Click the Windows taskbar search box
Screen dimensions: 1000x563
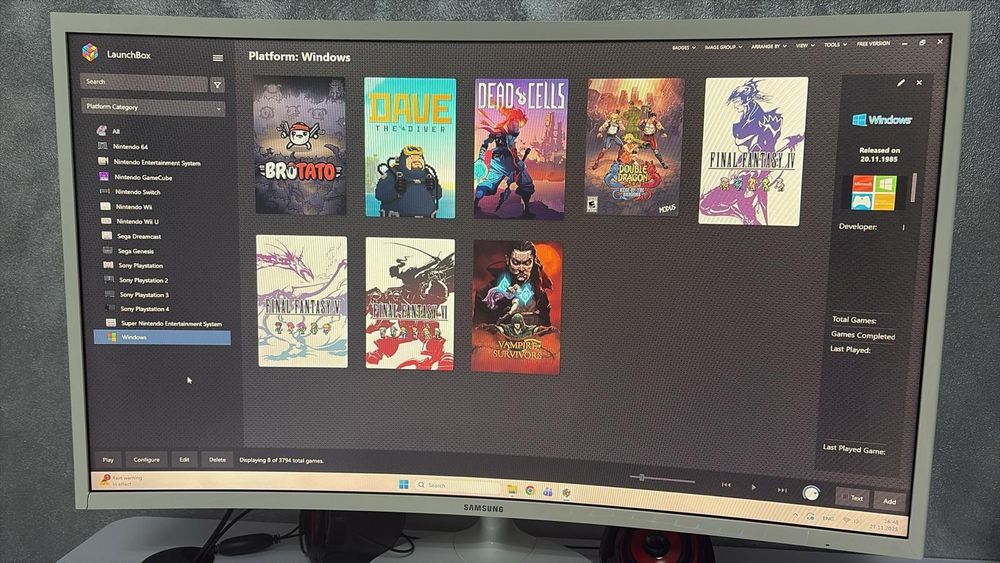[457, 486]
